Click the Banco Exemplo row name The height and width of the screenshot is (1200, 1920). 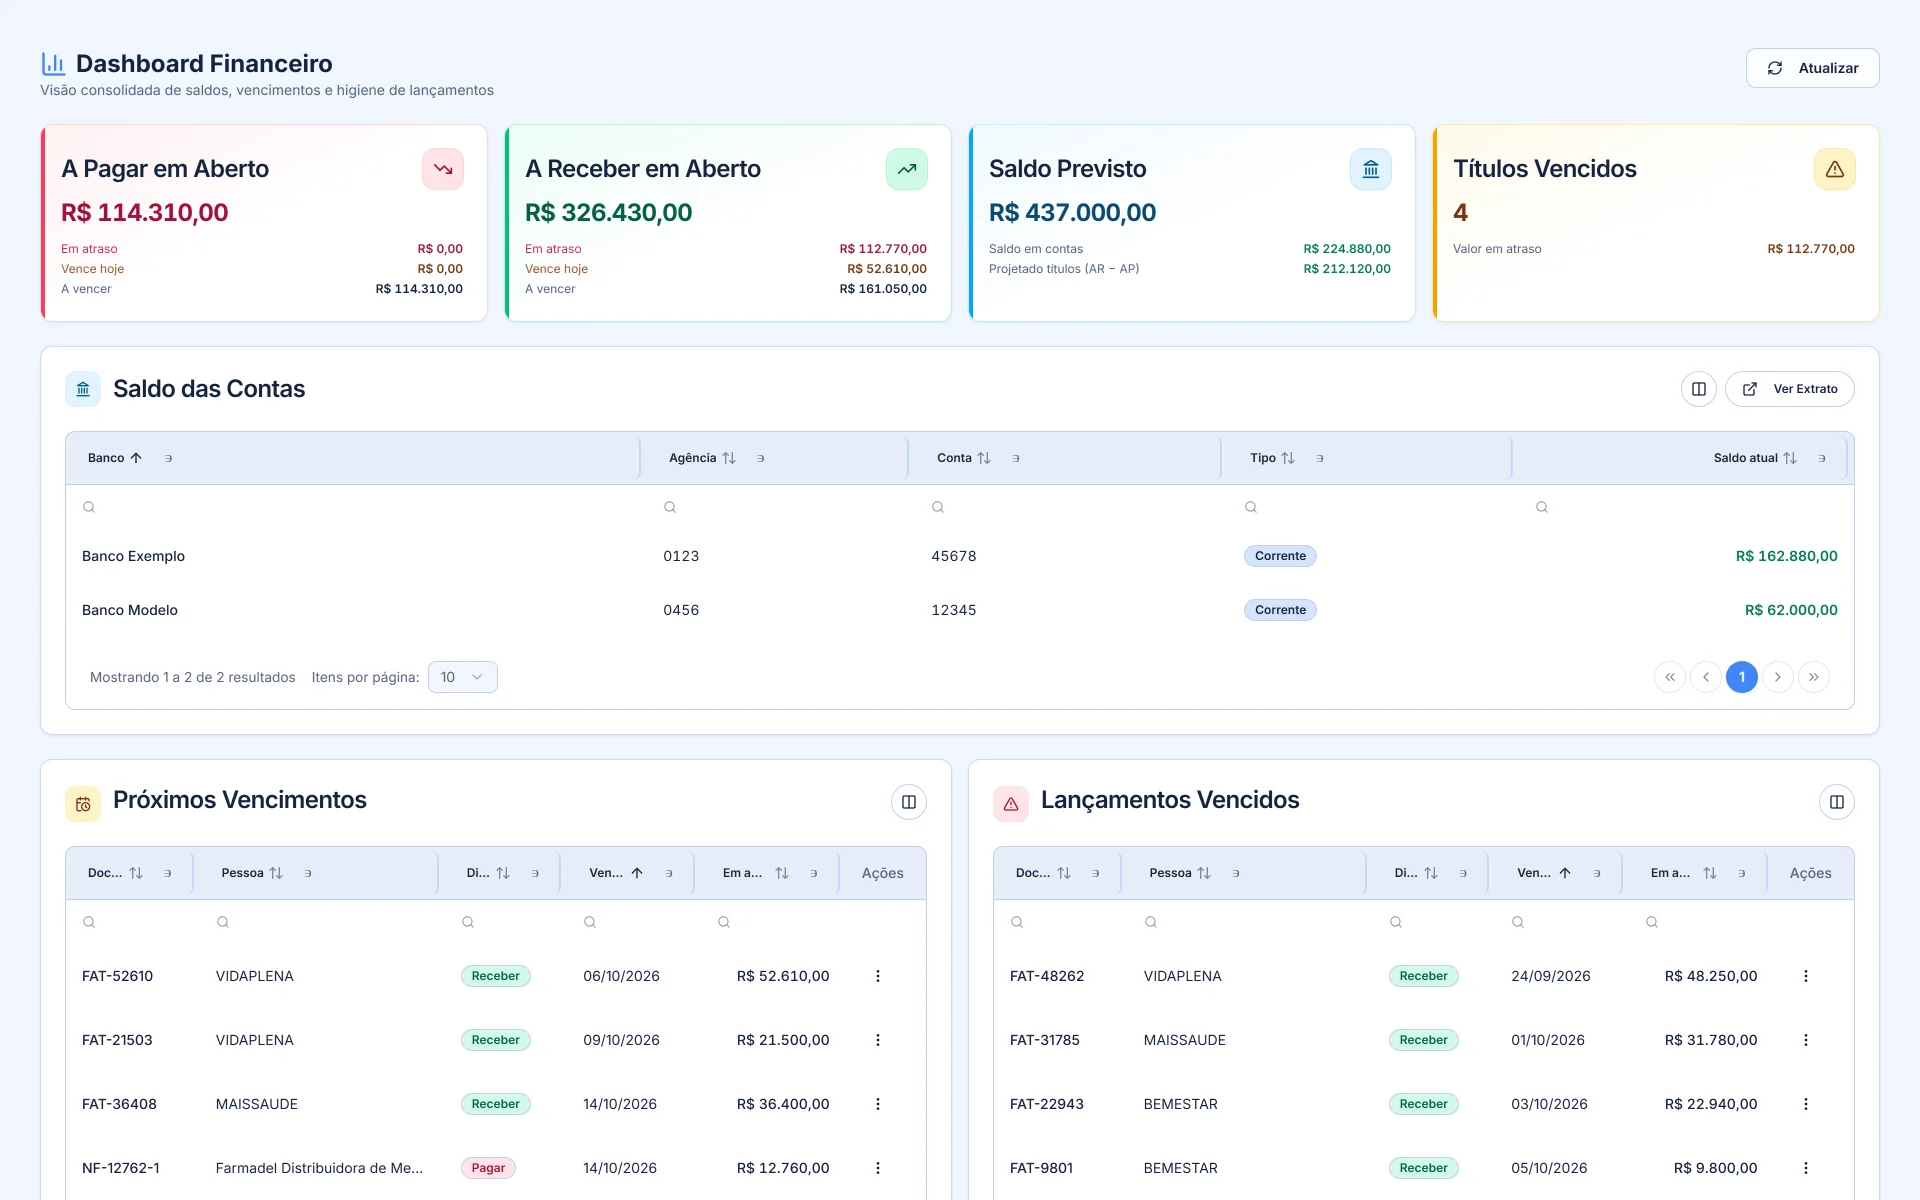pos(133,556)
